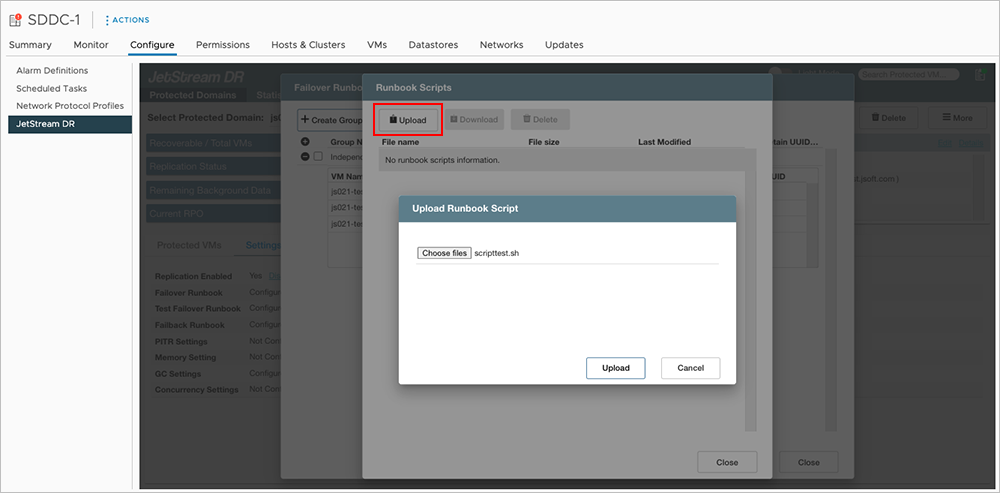The height and width of the screenshot is (493, 1000).
Task: Click the Delete button in Runbook Scripts
Action: click(540, 120)
